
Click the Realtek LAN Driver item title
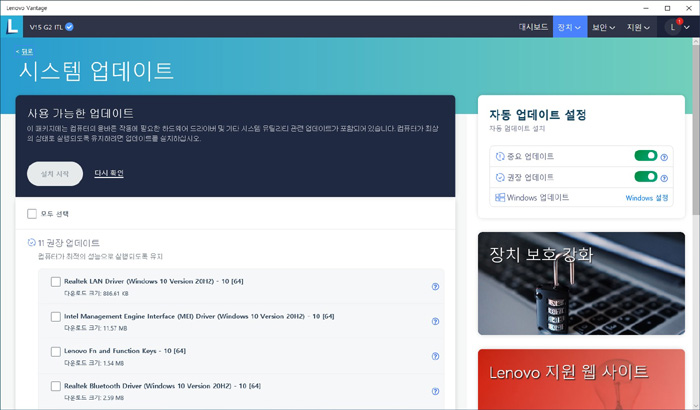pyautogui.click(x=154, y=281)
